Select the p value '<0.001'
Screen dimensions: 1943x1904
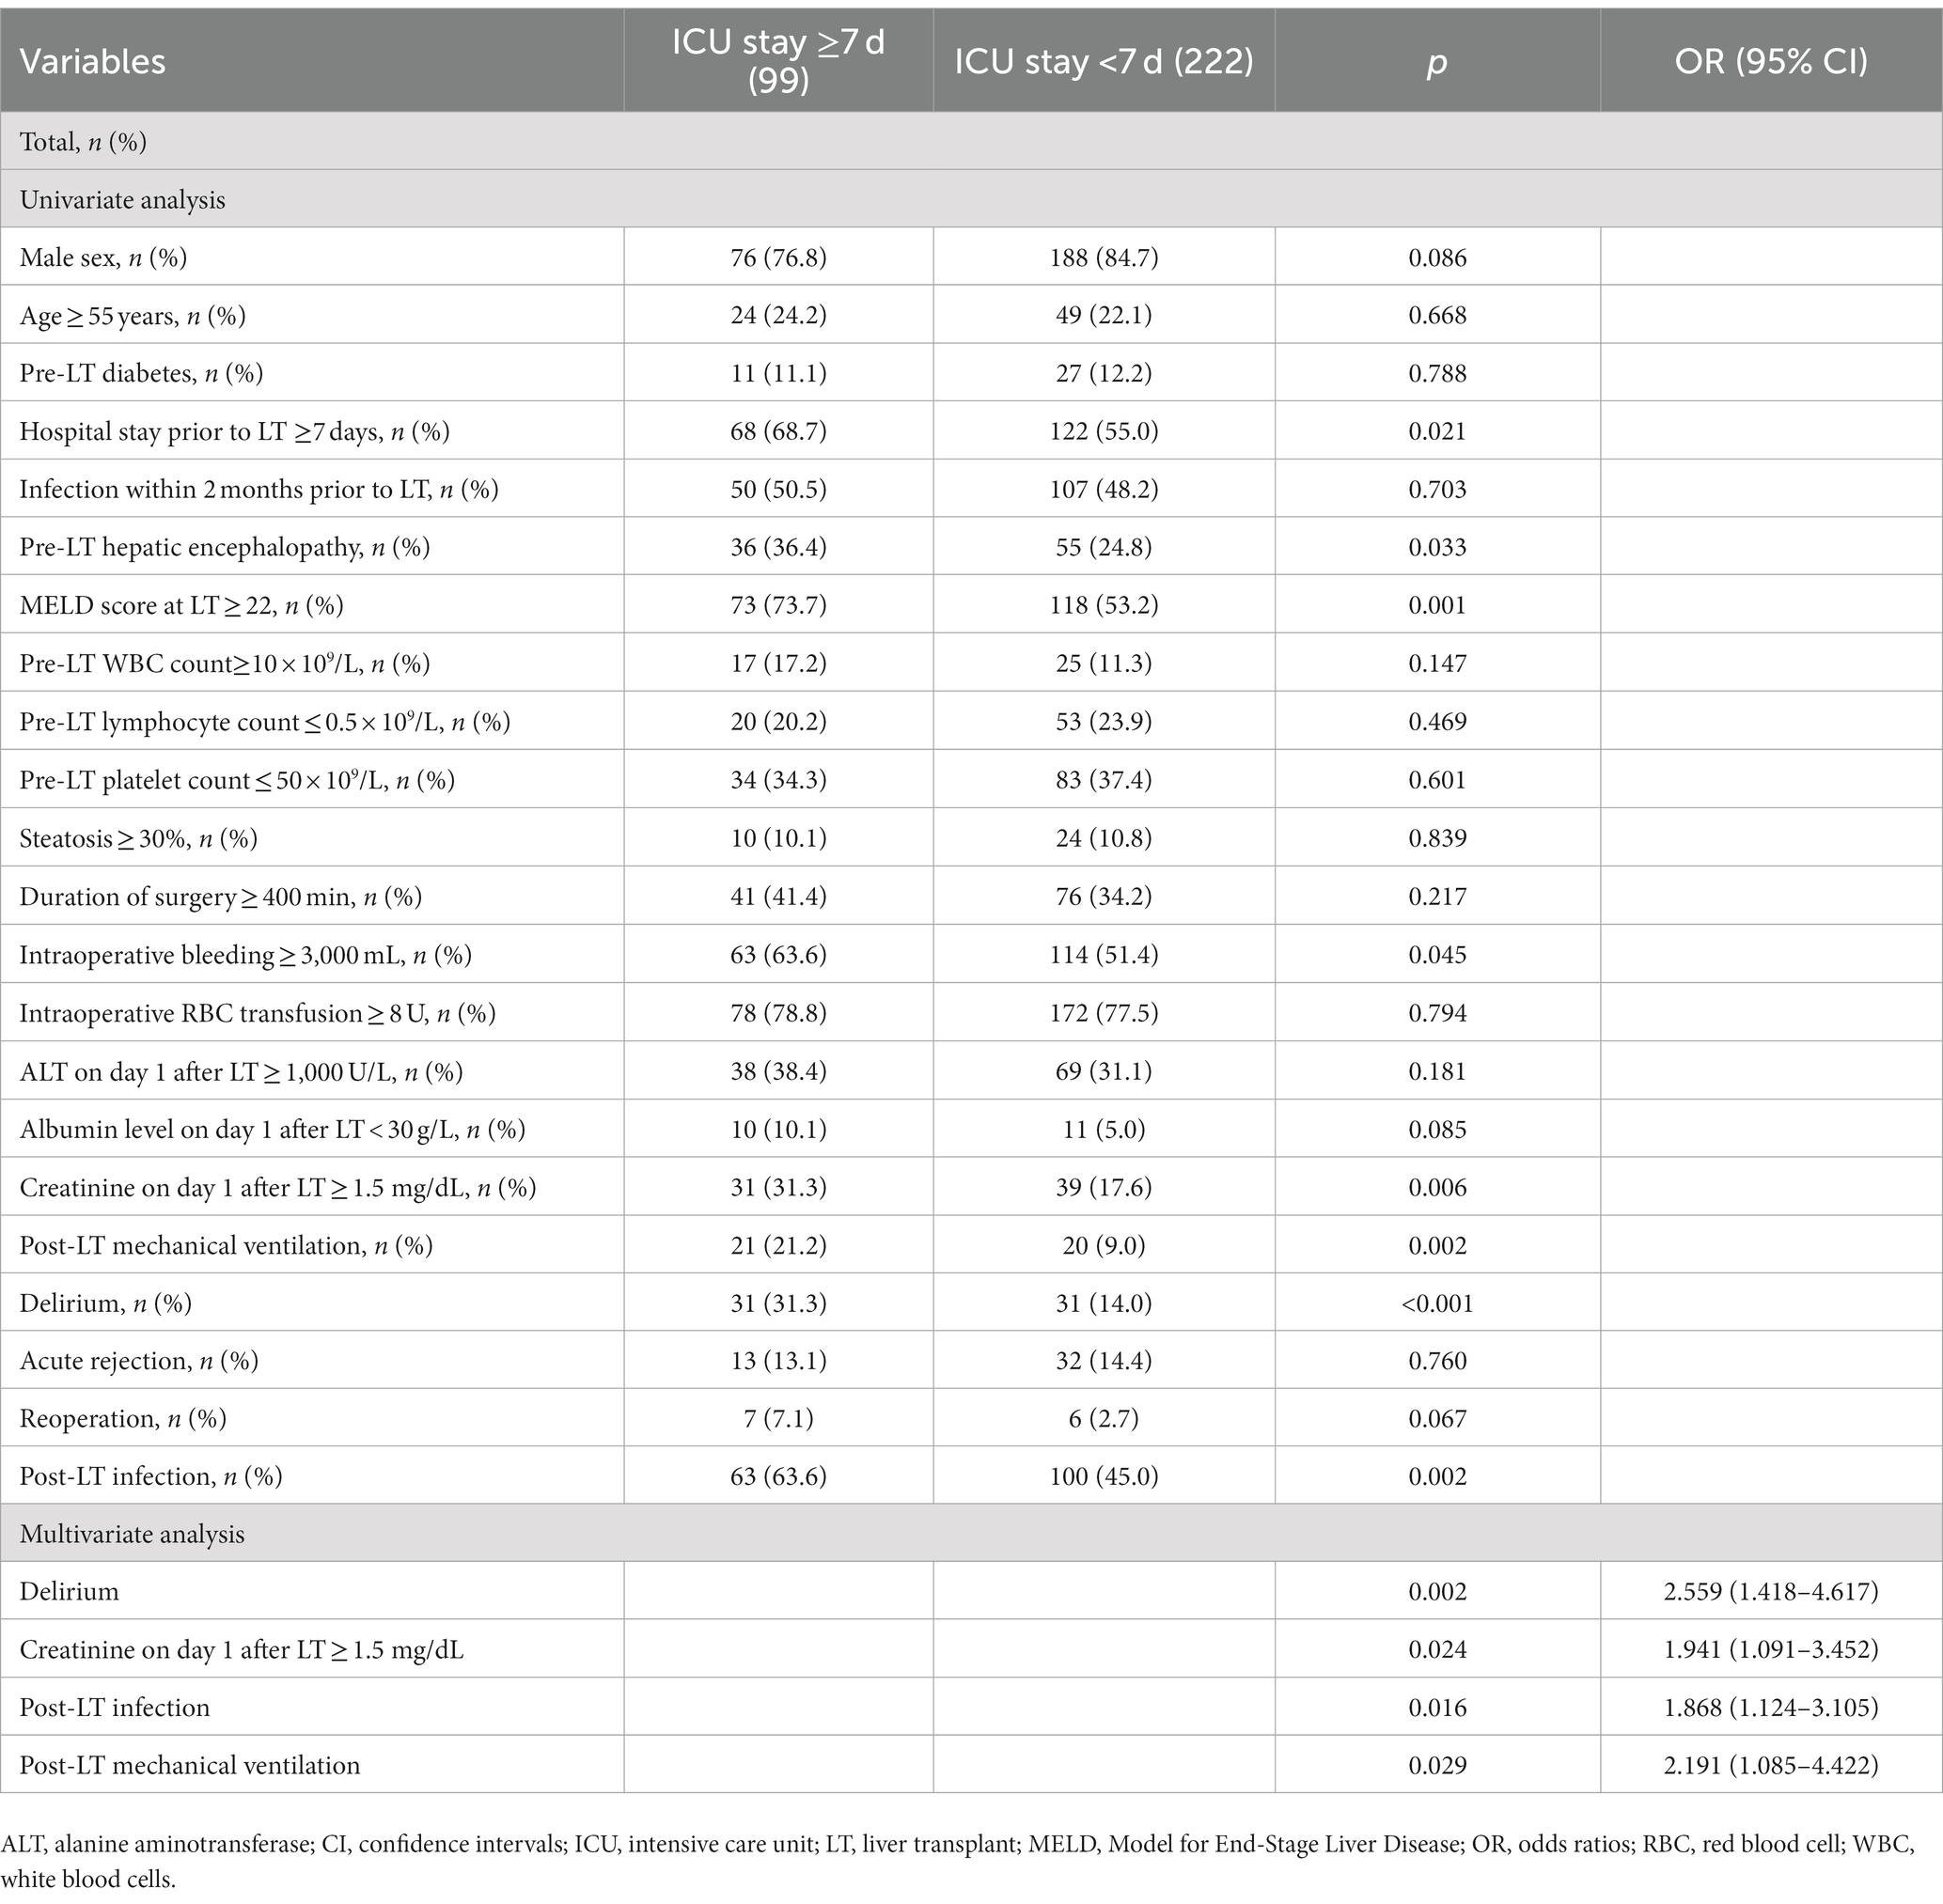click(1437, 1303)
